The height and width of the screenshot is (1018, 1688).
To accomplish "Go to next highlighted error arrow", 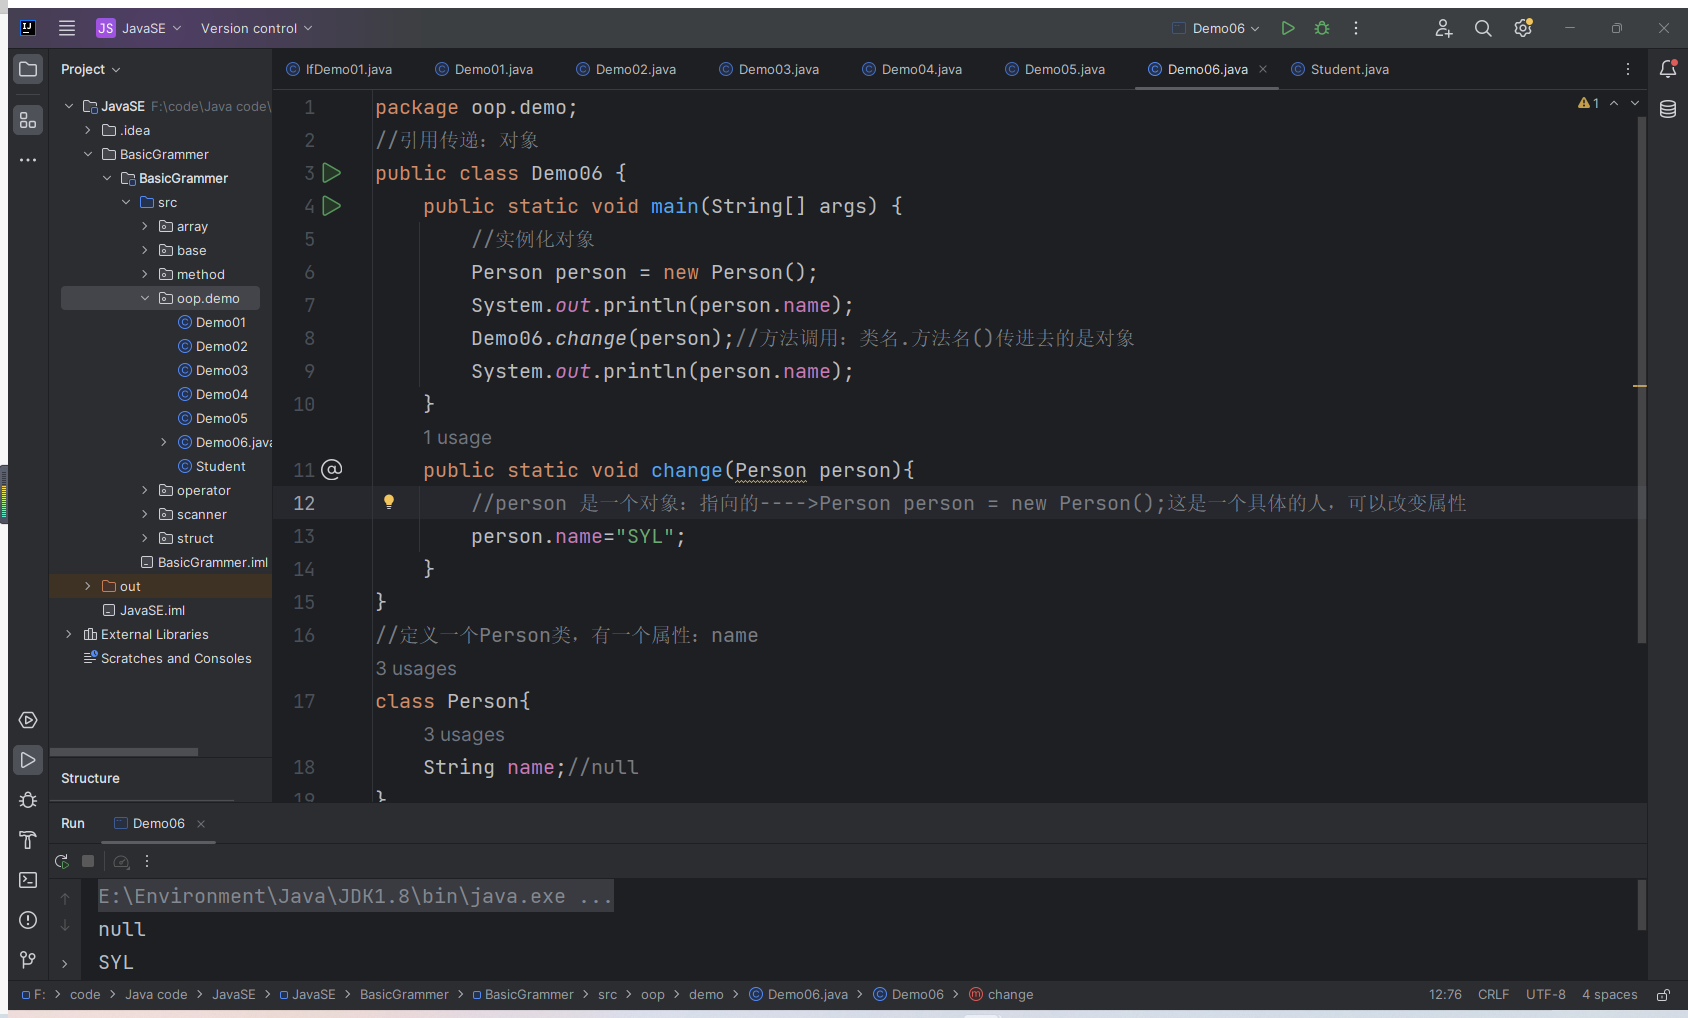I will pyautogui.click(x=1635, y=103).
